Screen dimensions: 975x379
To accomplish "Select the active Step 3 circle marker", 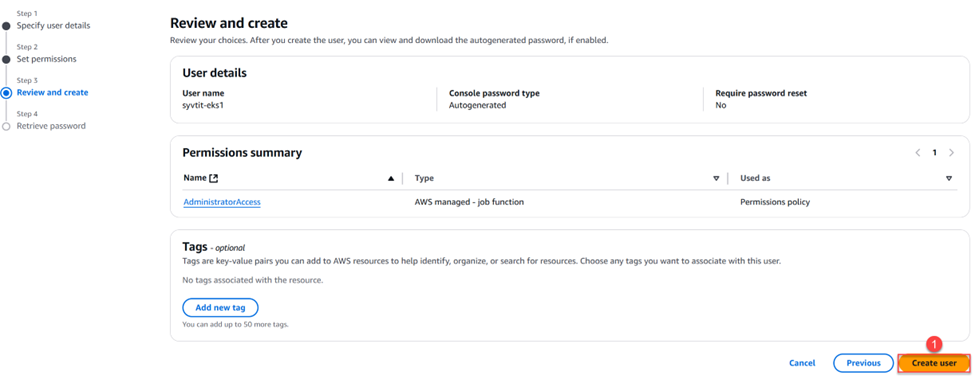I will pyautogui.click(x=6, y=93).
